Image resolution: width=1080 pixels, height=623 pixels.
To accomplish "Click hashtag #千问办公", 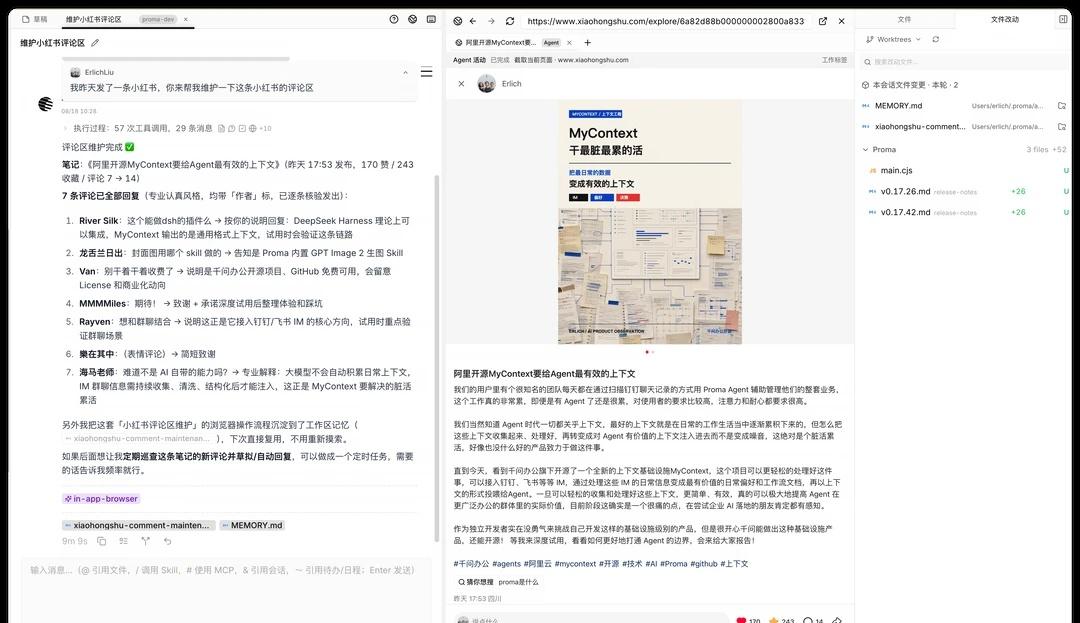I will pos(471,564).
